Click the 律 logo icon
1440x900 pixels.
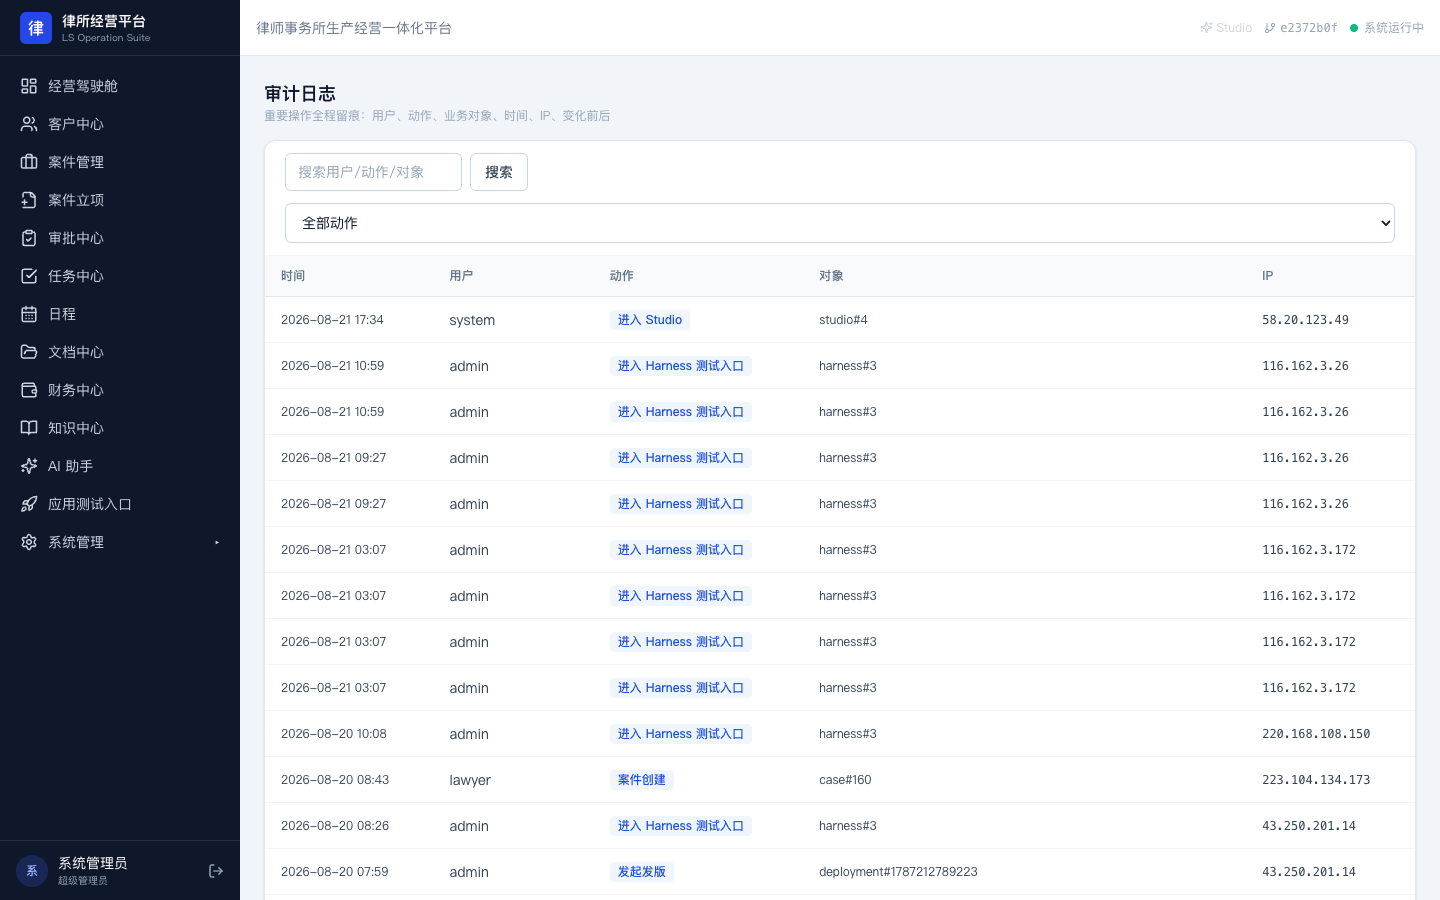pos(36,28)
